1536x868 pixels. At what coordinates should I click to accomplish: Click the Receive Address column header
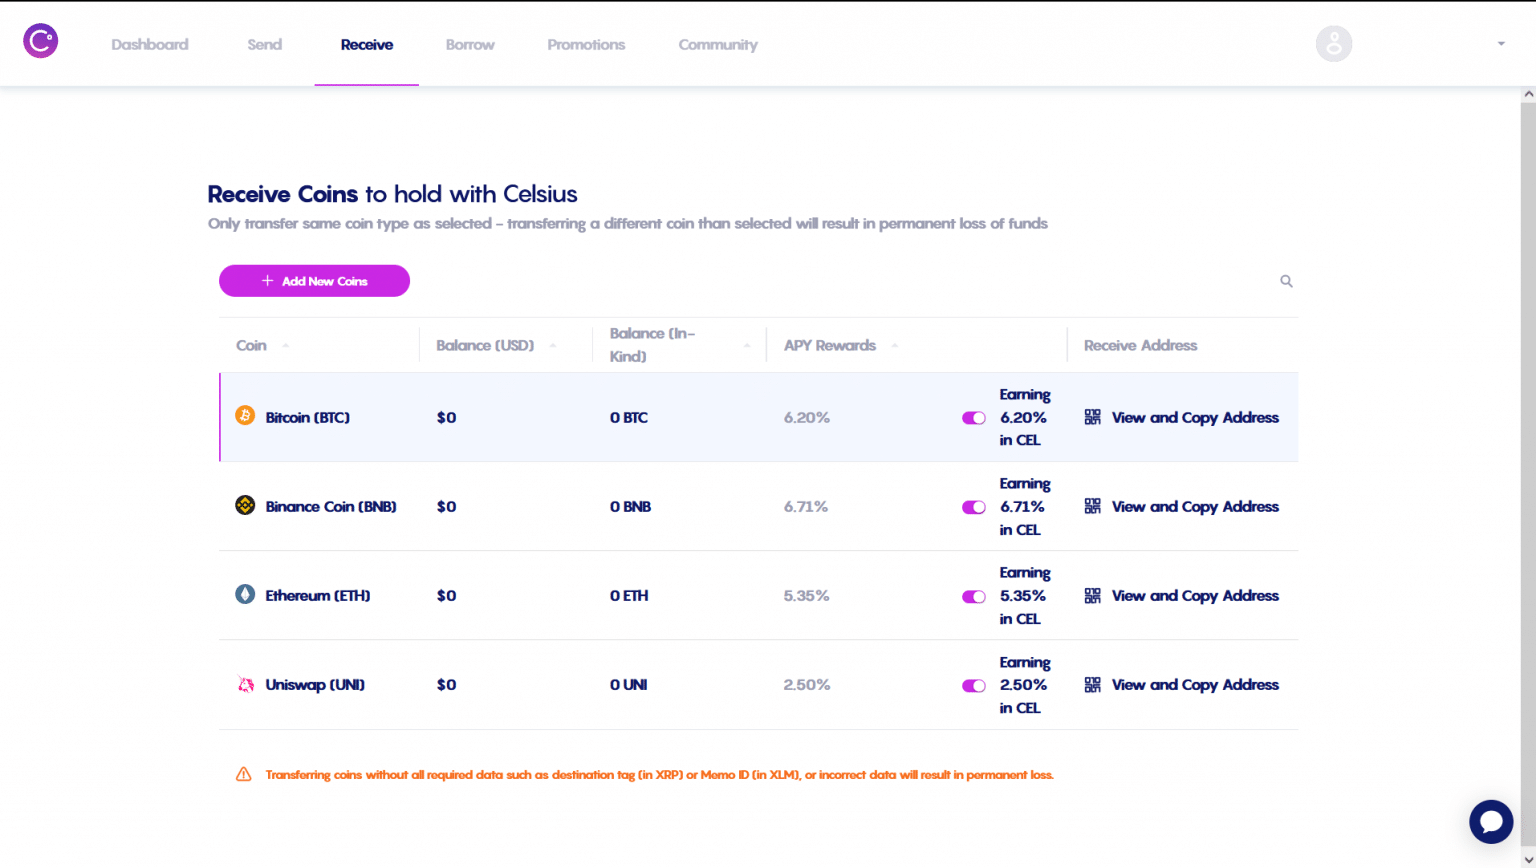pyautogui.click(x=1140, y=345)
